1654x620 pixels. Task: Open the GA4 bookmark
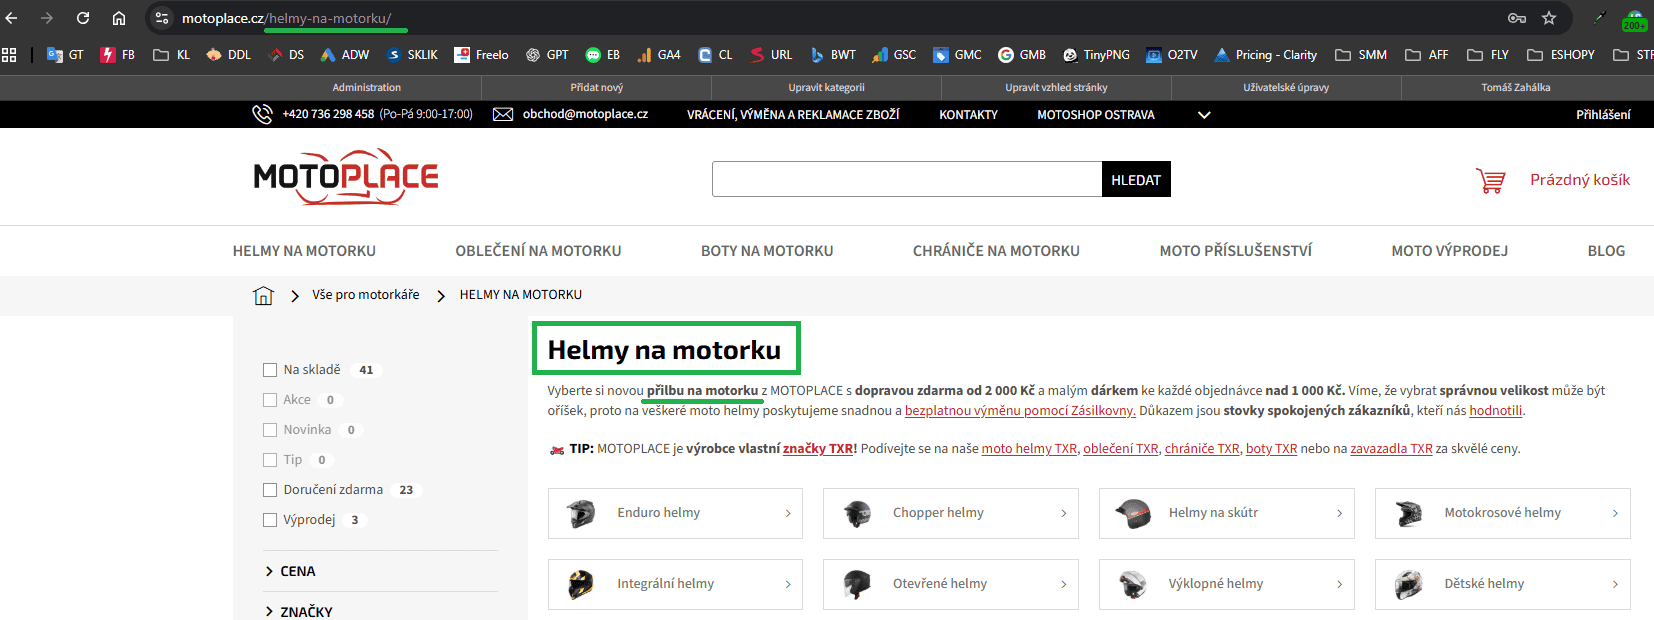point(659,55)
